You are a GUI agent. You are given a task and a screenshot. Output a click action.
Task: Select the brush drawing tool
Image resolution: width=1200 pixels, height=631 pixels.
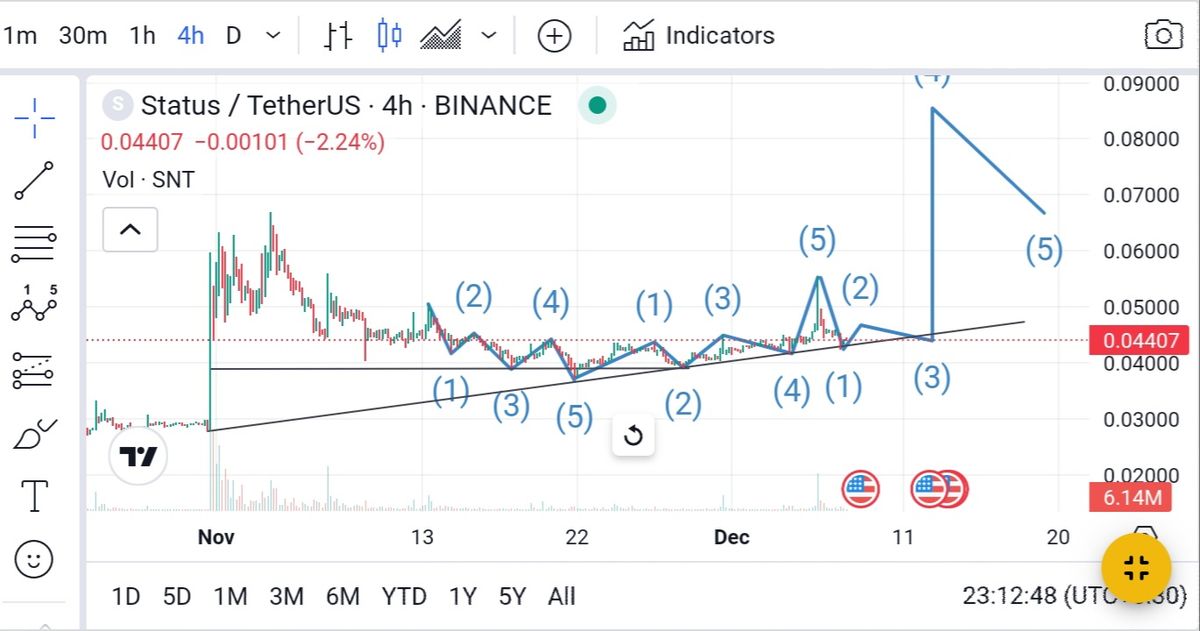point(35,433)
